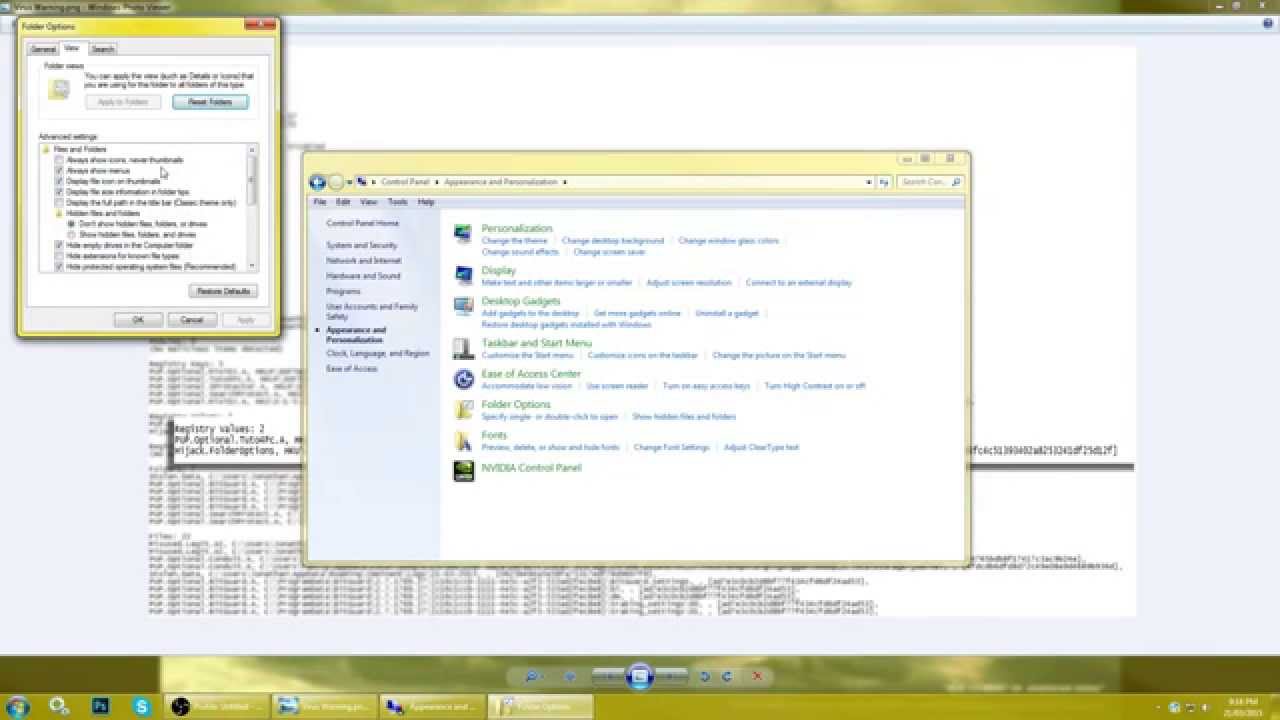
Task: Expand Appearance and Personalization breadcrumb arrow
Action: pyautogui.click(x=565, y=182)
